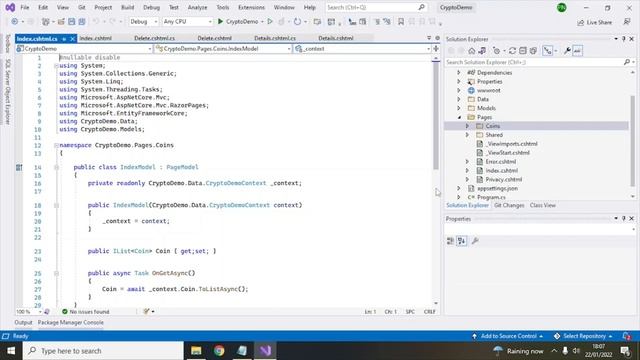The image size is (640, 360).
Task: Collapse the namespace code fold marker
Action: [x=56, y=145]
